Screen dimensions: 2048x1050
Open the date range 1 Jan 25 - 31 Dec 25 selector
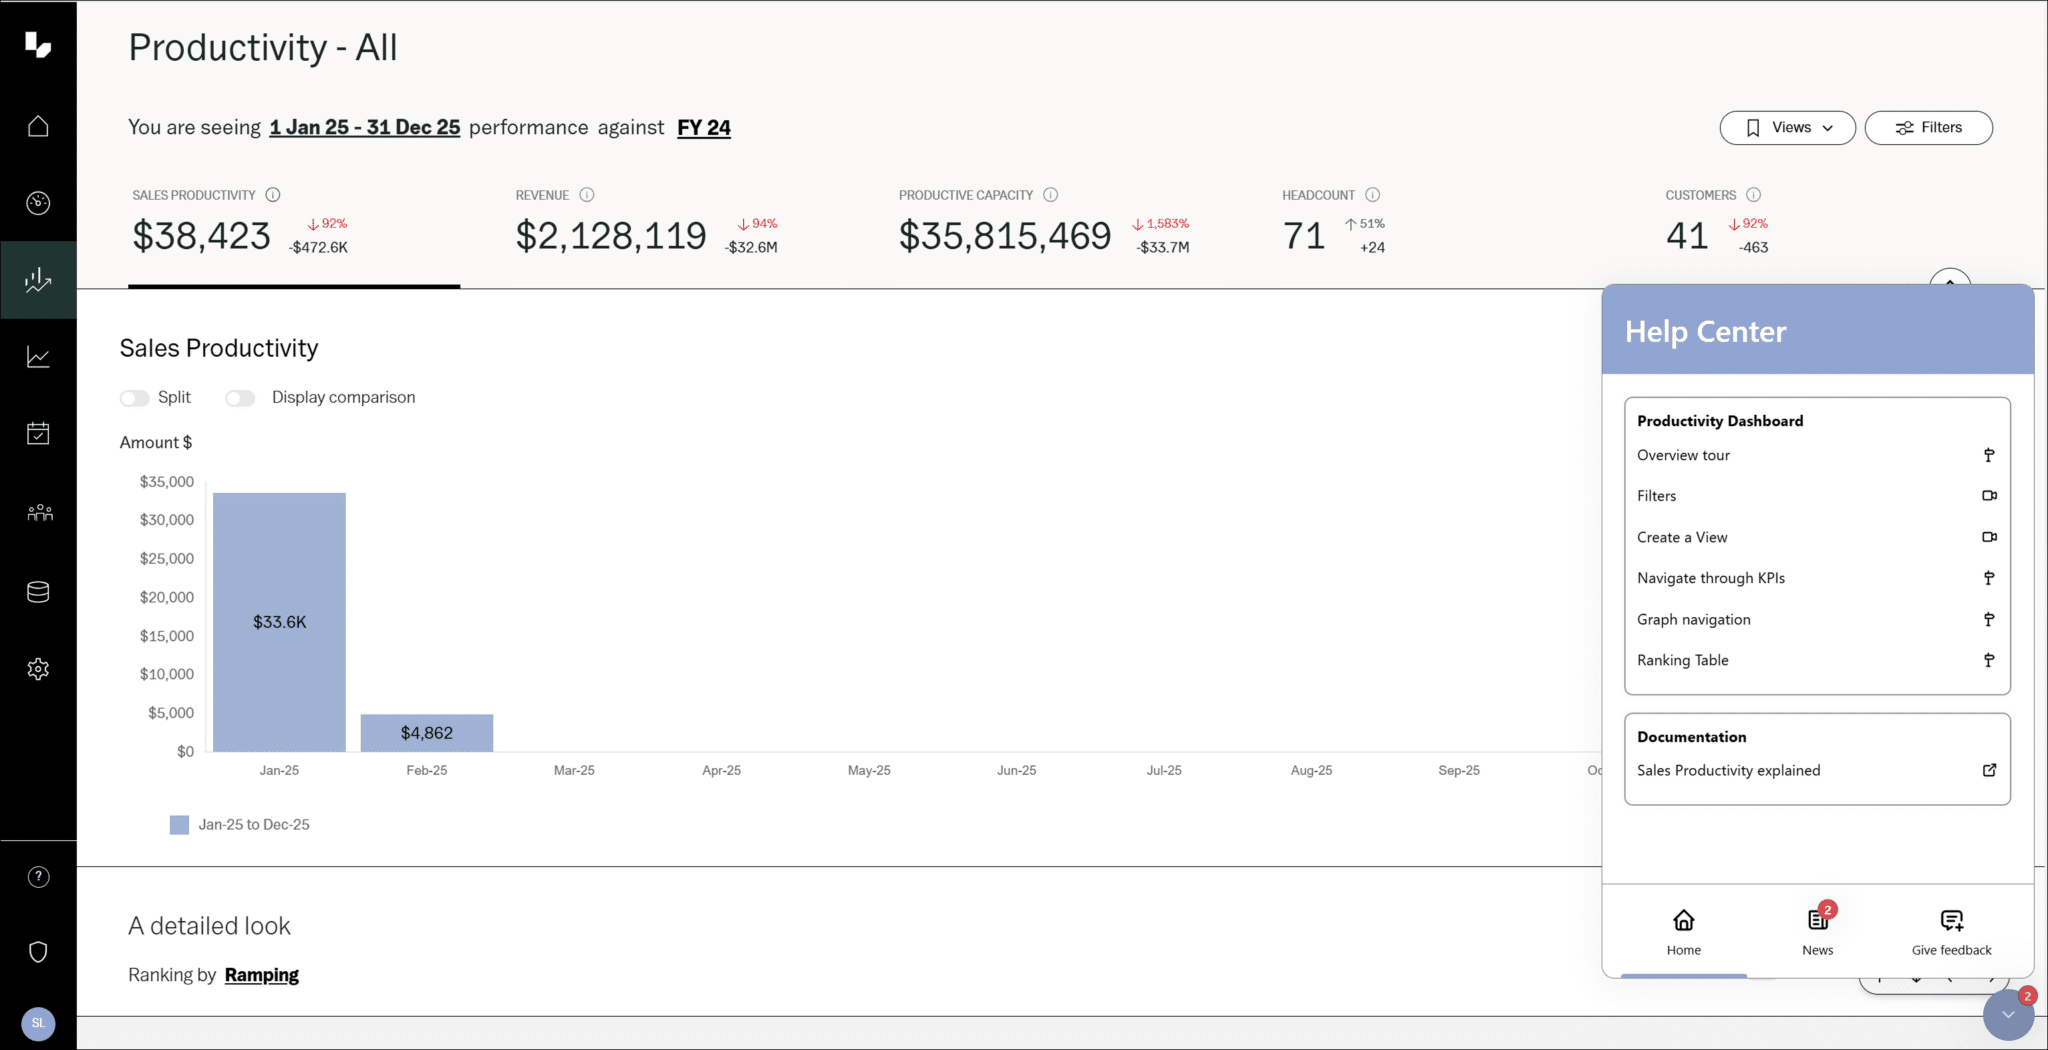click(x=364, y=128)
